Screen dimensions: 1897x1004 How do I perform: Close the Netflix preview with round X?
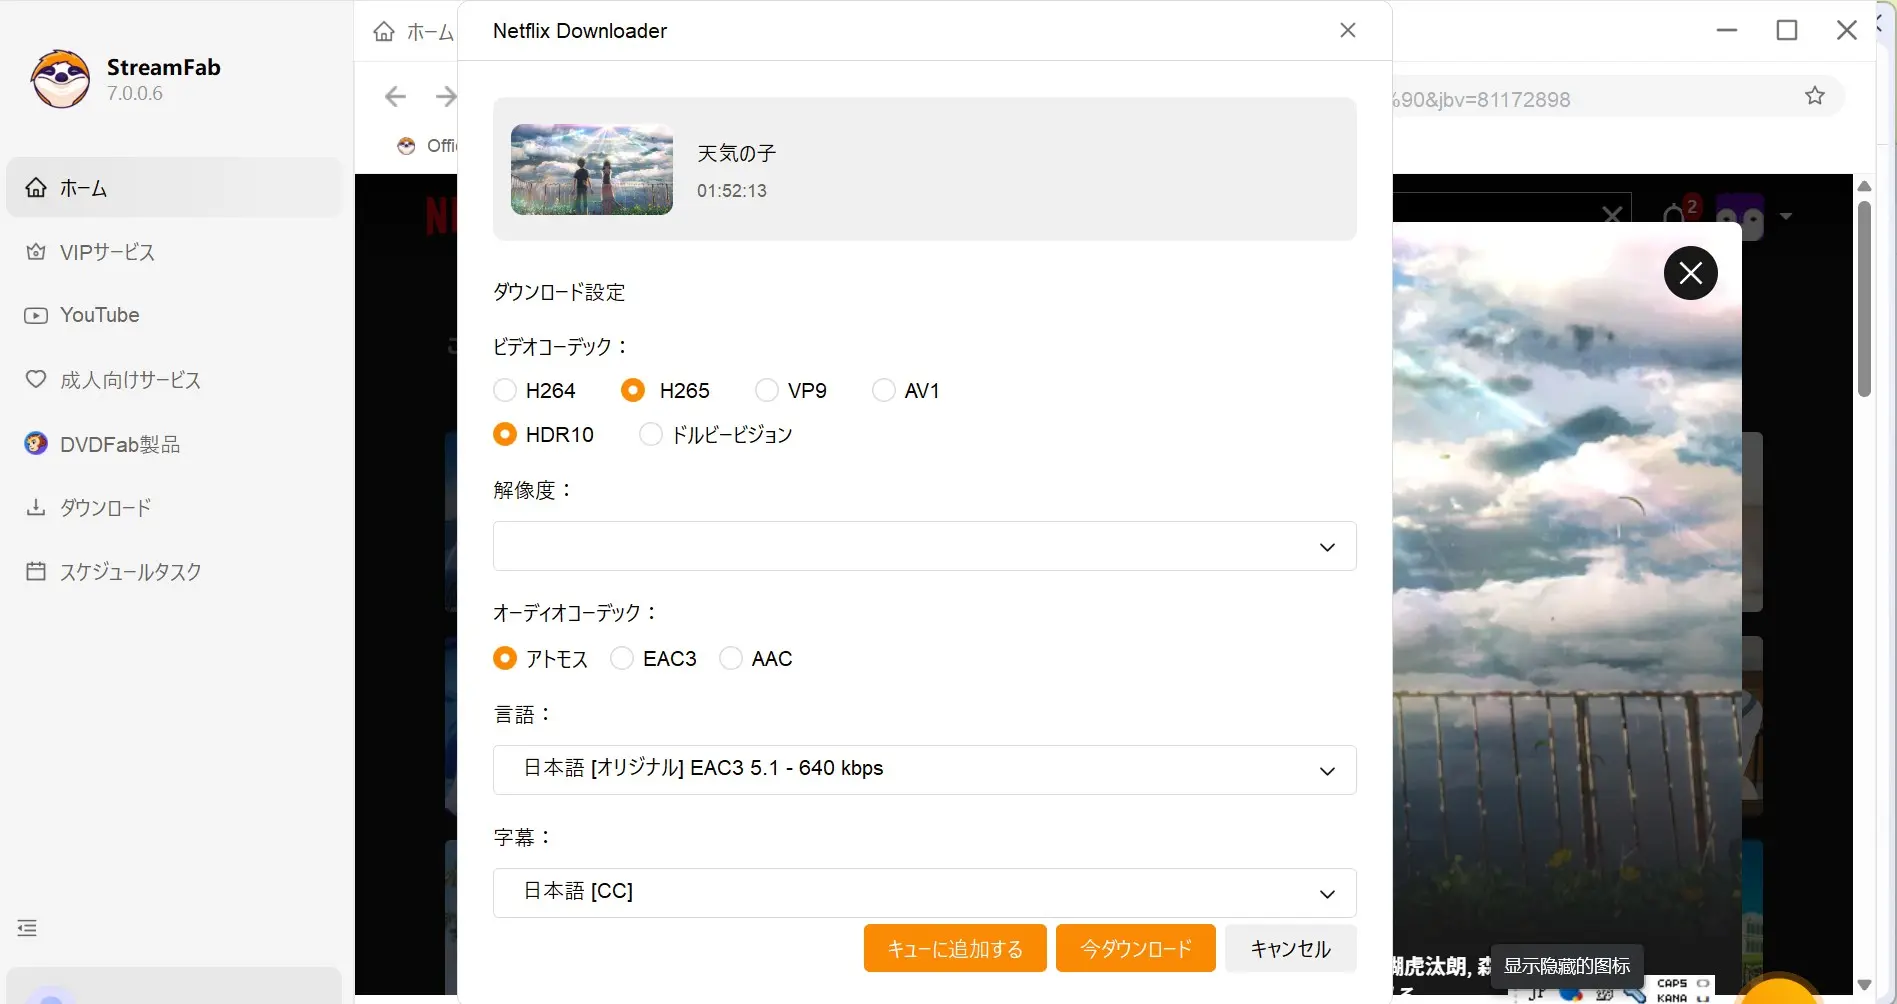1690,273
